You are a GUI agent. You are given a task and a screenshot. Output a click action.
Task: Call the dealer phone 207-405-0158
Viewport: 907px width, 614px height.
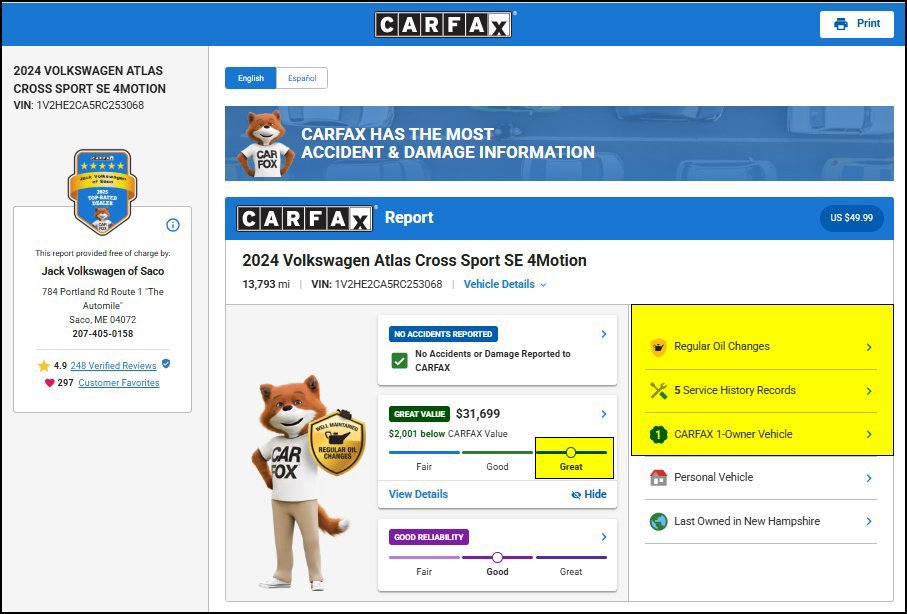(x=102, y=333)
